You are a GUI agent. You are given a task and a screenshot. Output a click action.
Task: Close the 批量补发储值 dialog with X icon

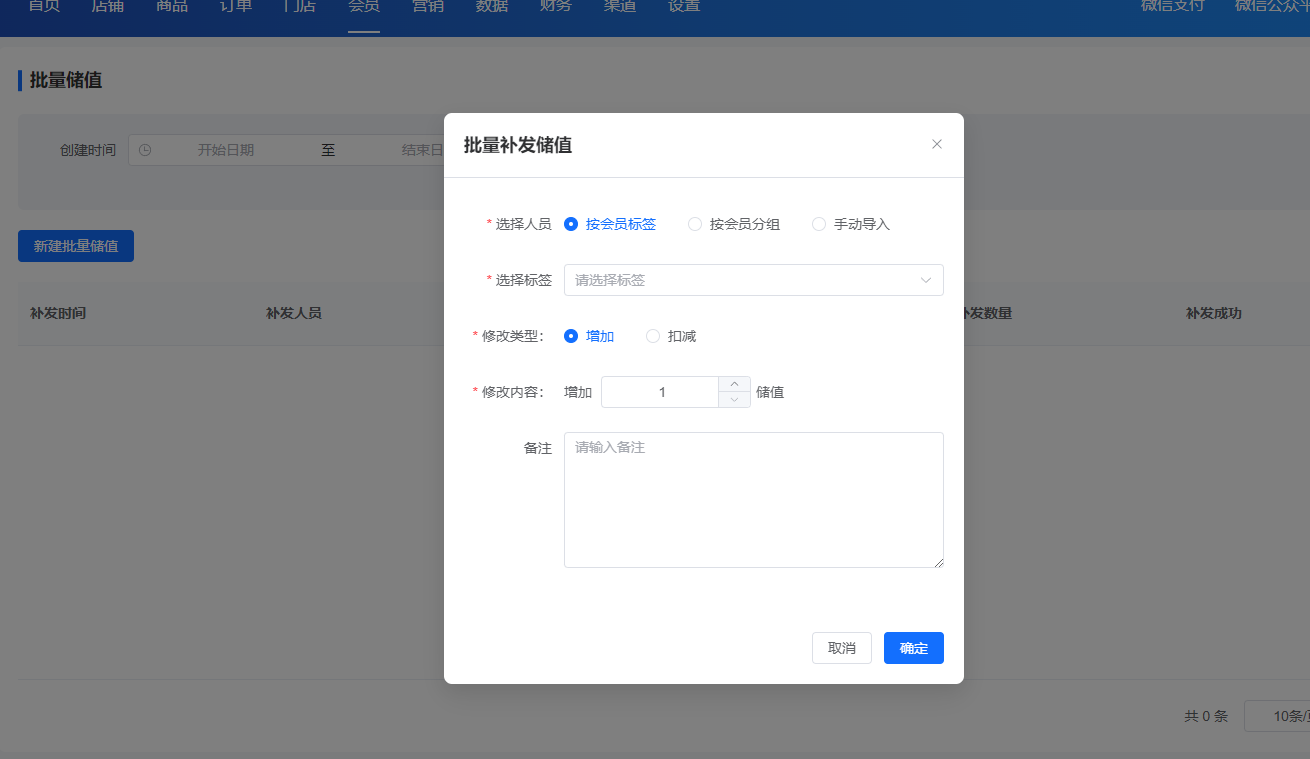(x=937, y=144)
